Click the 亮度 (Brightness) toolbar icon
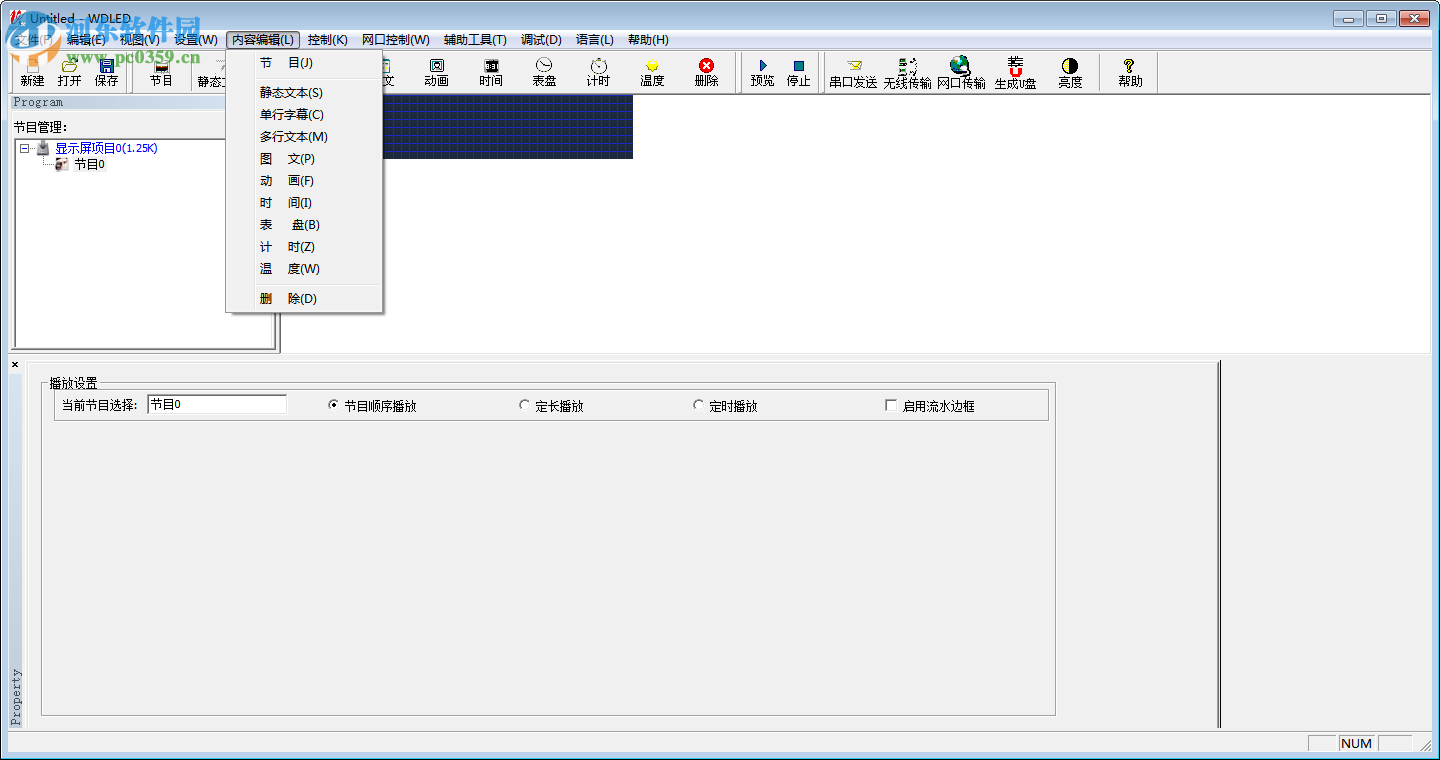1440x760 pixels. 1070,73
